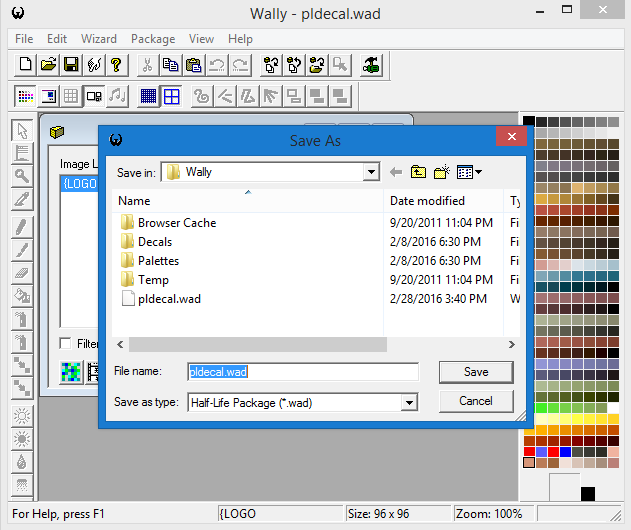The width and height of the screenshot is (631, 530).
Task: Click the yellow package cube icon
Action: pyautogui.click(x=57, y=132)
